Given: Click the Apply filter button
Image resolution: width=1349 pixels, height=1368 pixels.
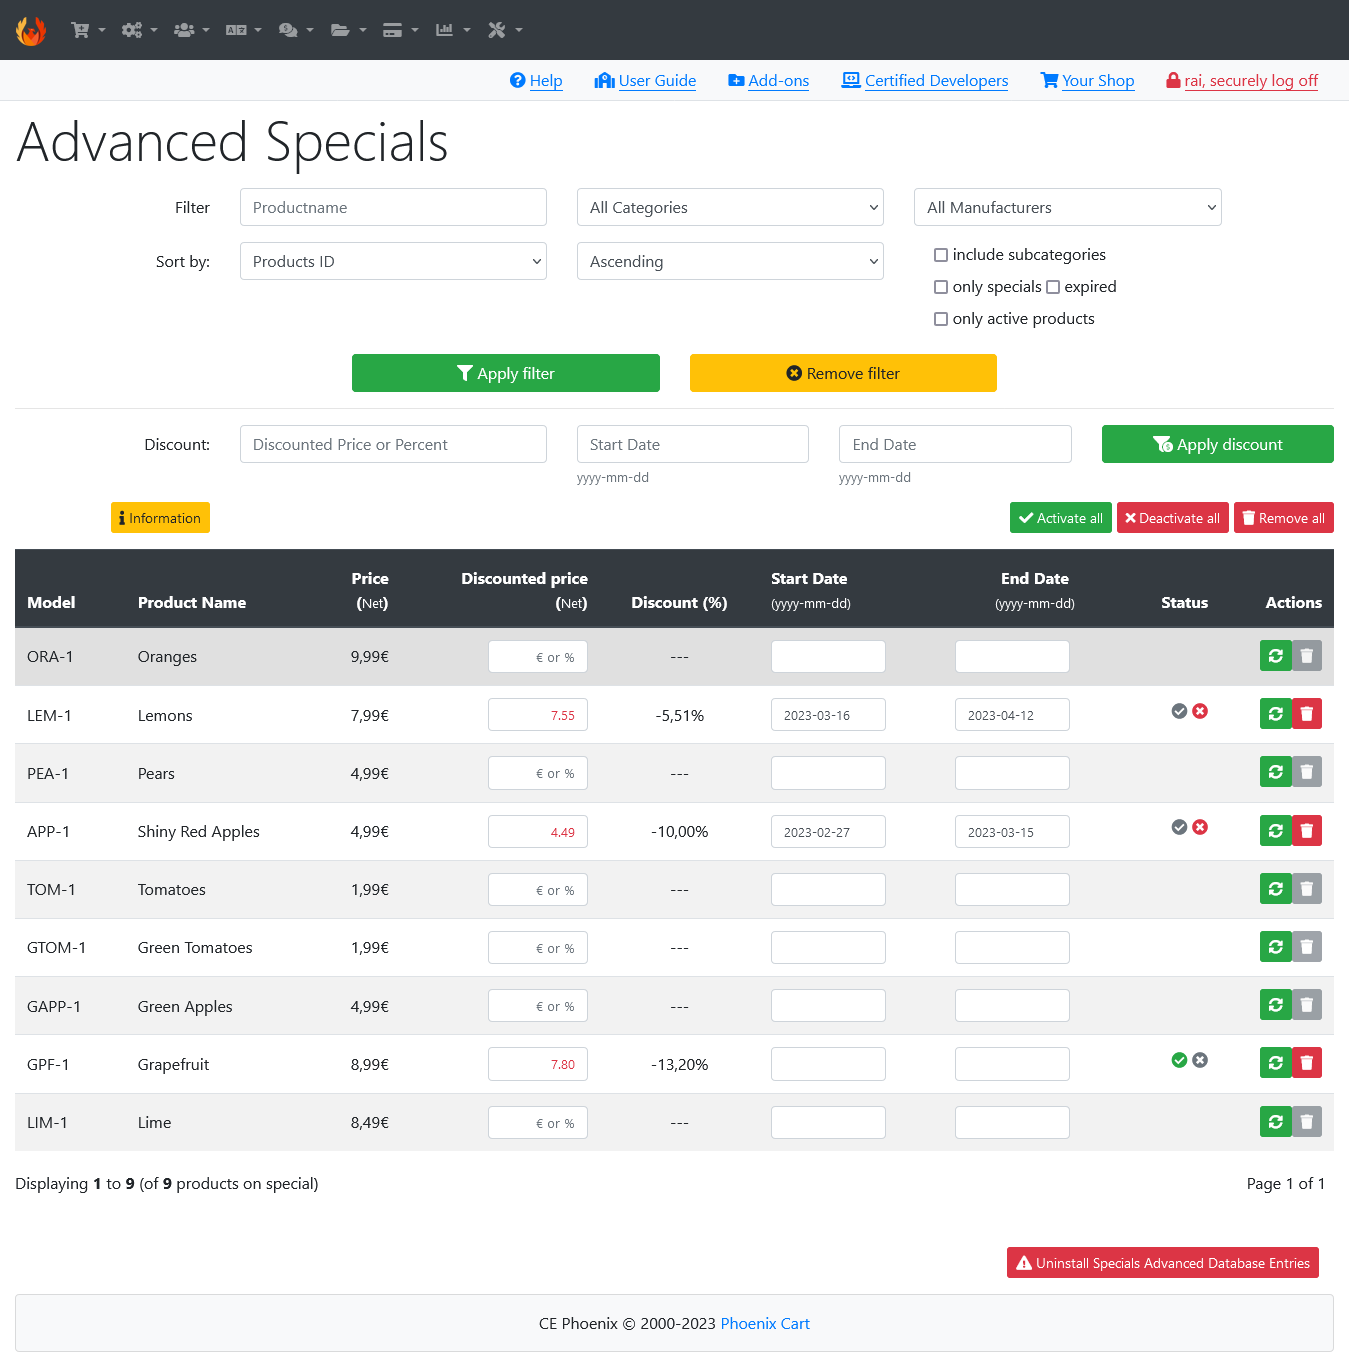Looking at the screenshot, I should pos(506,373).
